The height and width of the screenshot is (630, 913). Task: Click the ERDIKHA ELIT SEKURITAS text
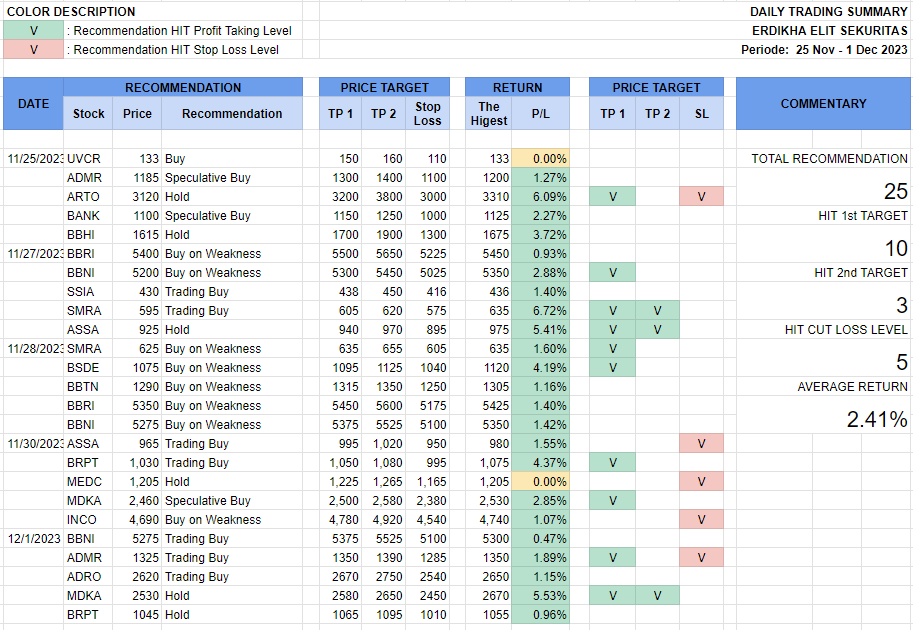pos(829,31)
